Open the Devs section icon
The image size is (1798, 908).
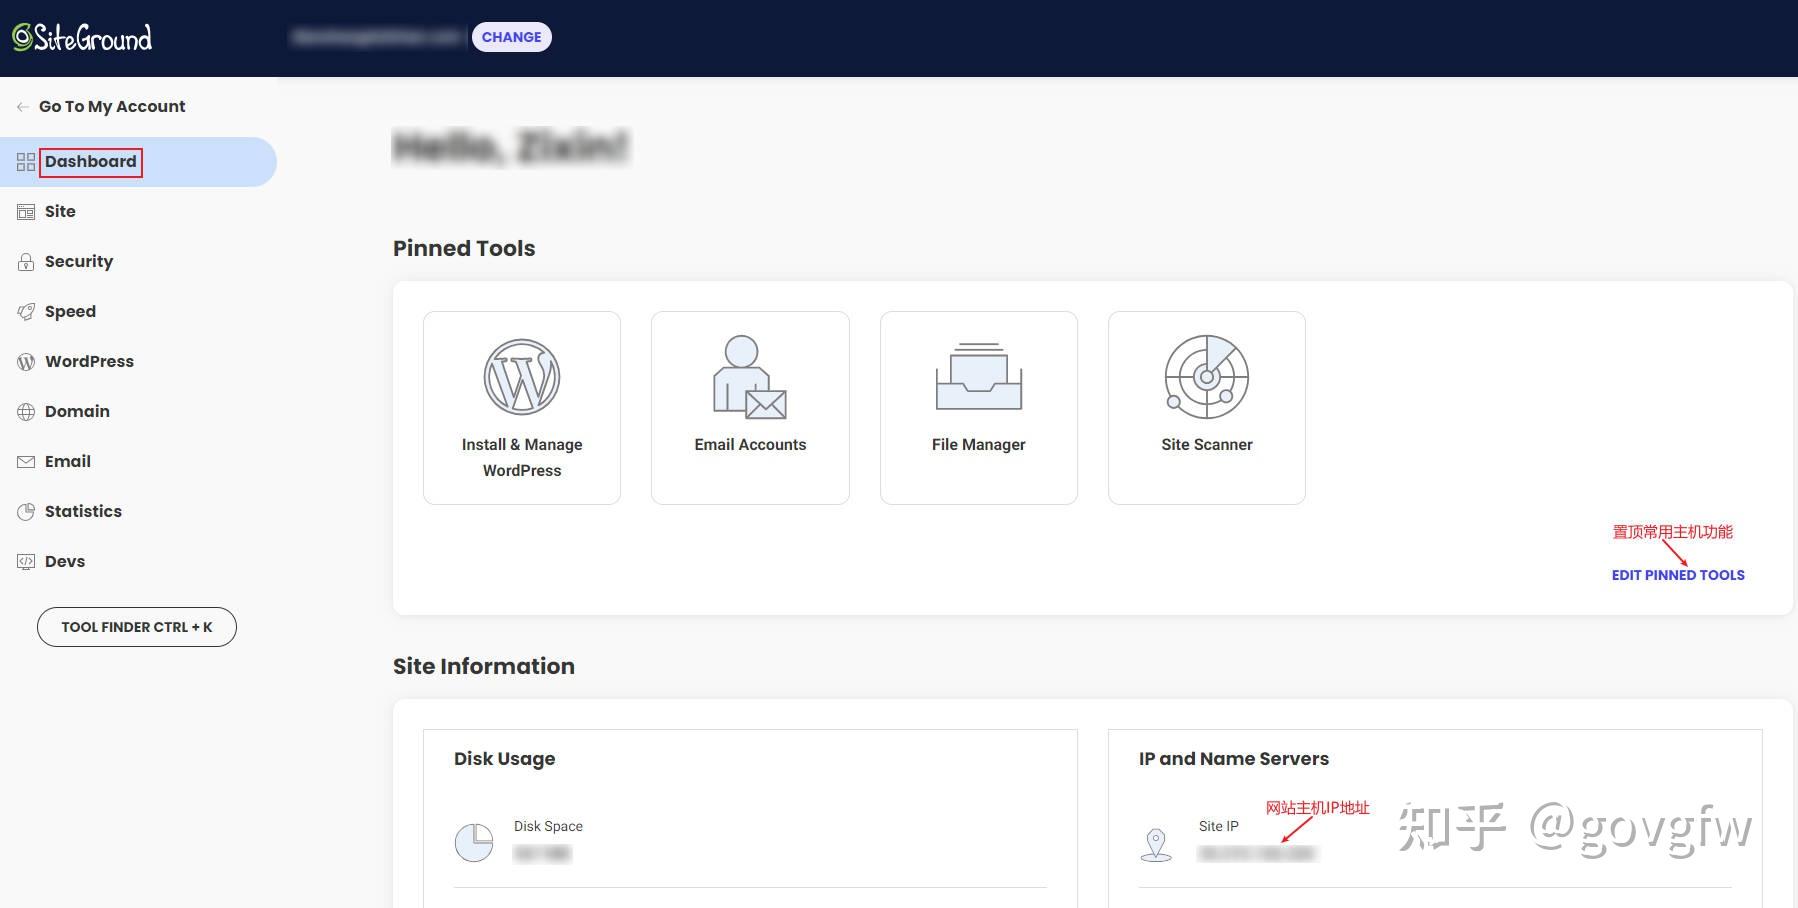point(25,561)
